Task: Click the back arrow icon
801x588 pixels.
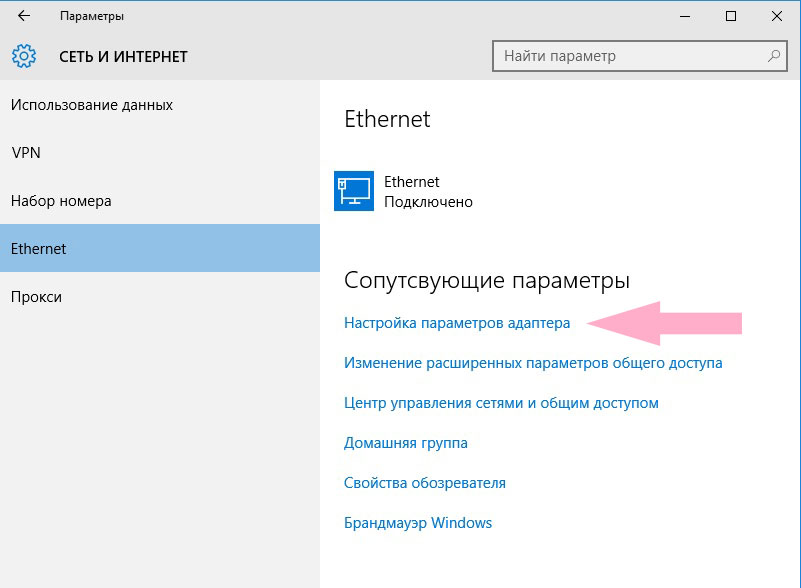Action: [x=23, y=16]
